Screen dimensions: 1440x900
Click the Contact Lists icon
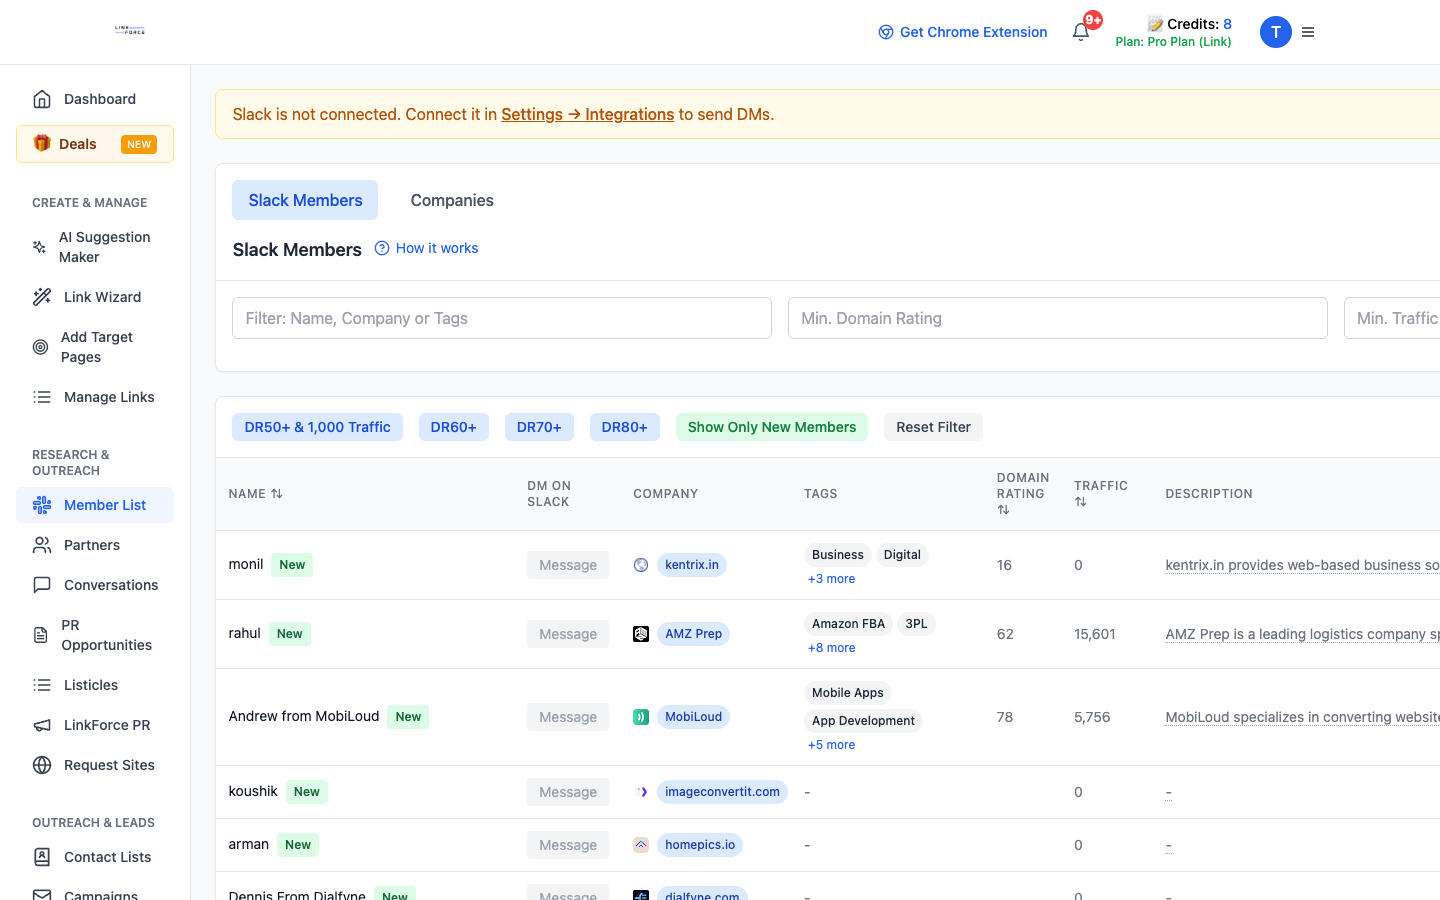pyautogui.click(x=42, y=857)
